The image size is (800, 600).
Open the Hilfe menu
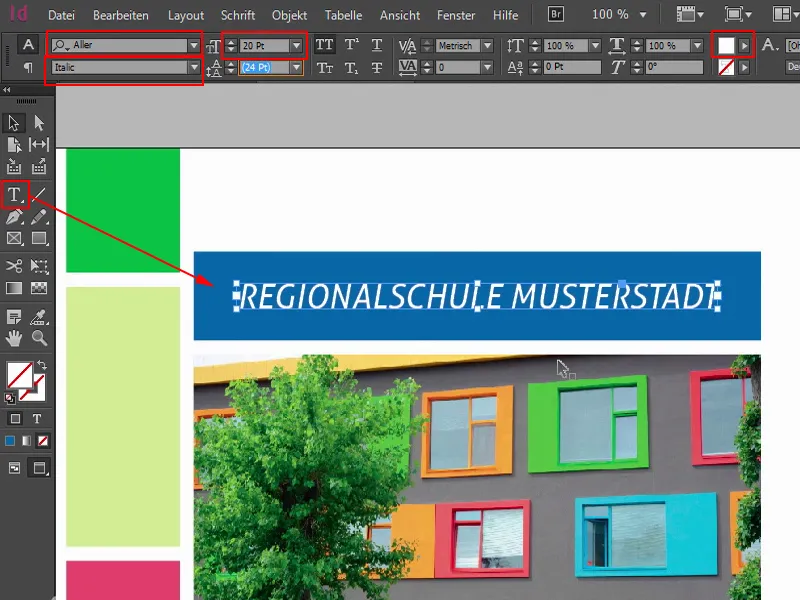point(505,15)
